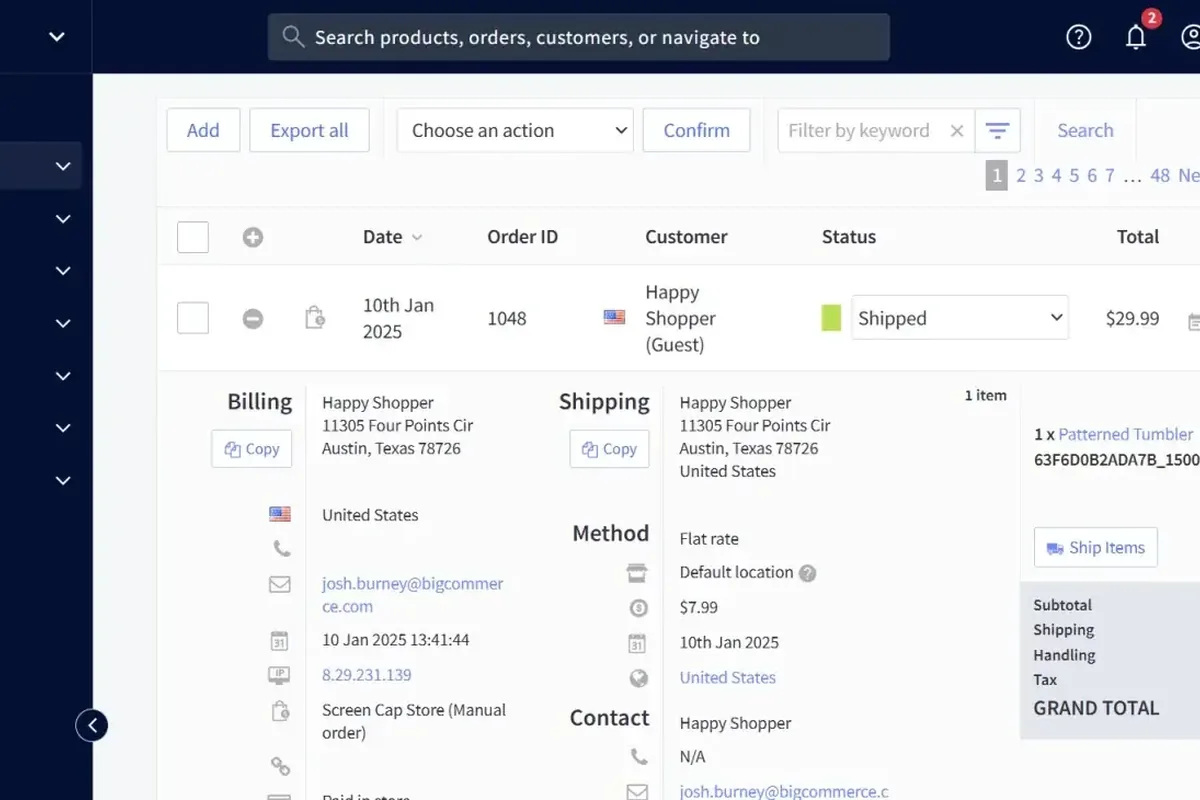Open the user account profile icon
The image size is (1200, 800).
pos(1190,37)
